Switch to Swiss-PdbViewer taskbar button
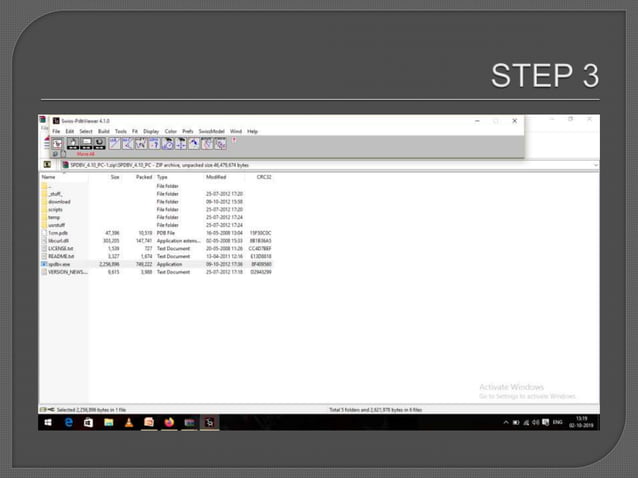 209,423
